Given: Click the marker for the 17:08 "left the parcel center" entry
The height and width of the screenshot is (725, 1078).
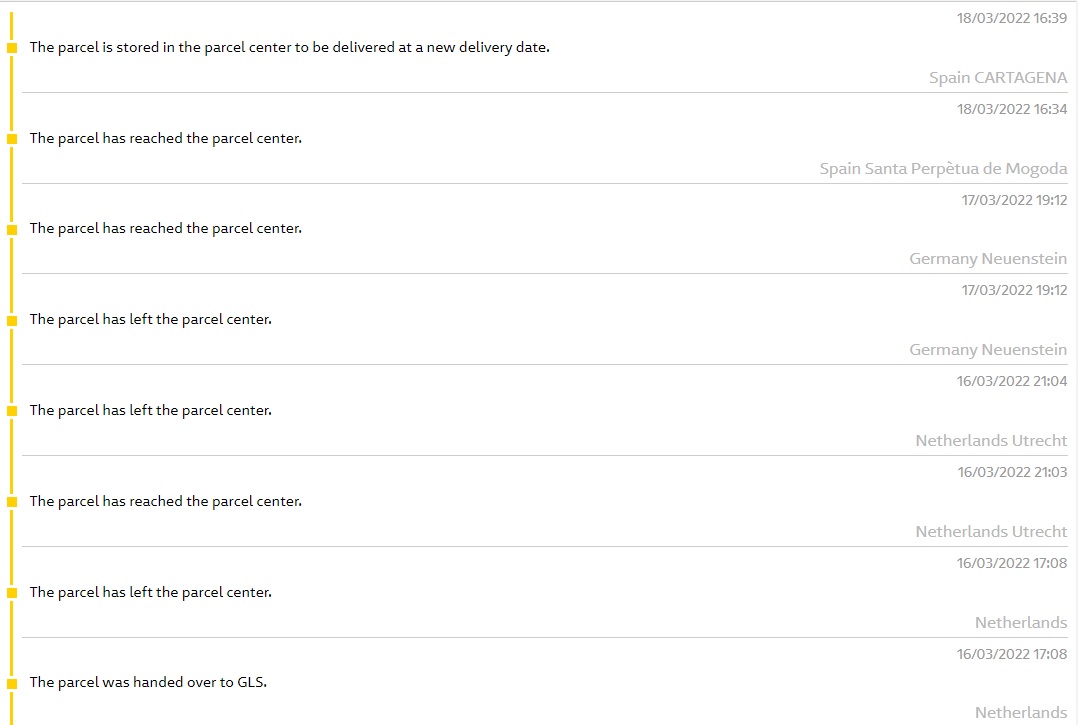Looking at the screenshot, I should click(12, 593).
